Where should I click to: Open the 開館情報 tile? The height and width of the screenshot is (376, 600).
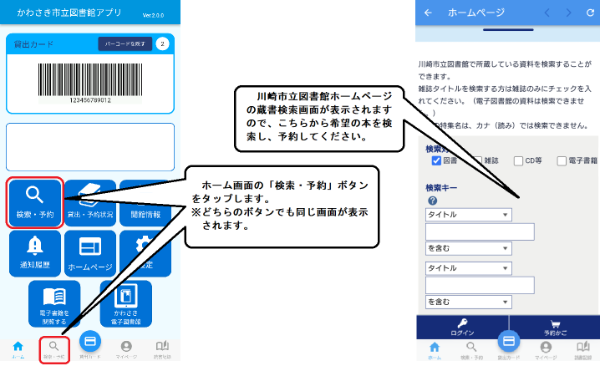pos(145,203)
